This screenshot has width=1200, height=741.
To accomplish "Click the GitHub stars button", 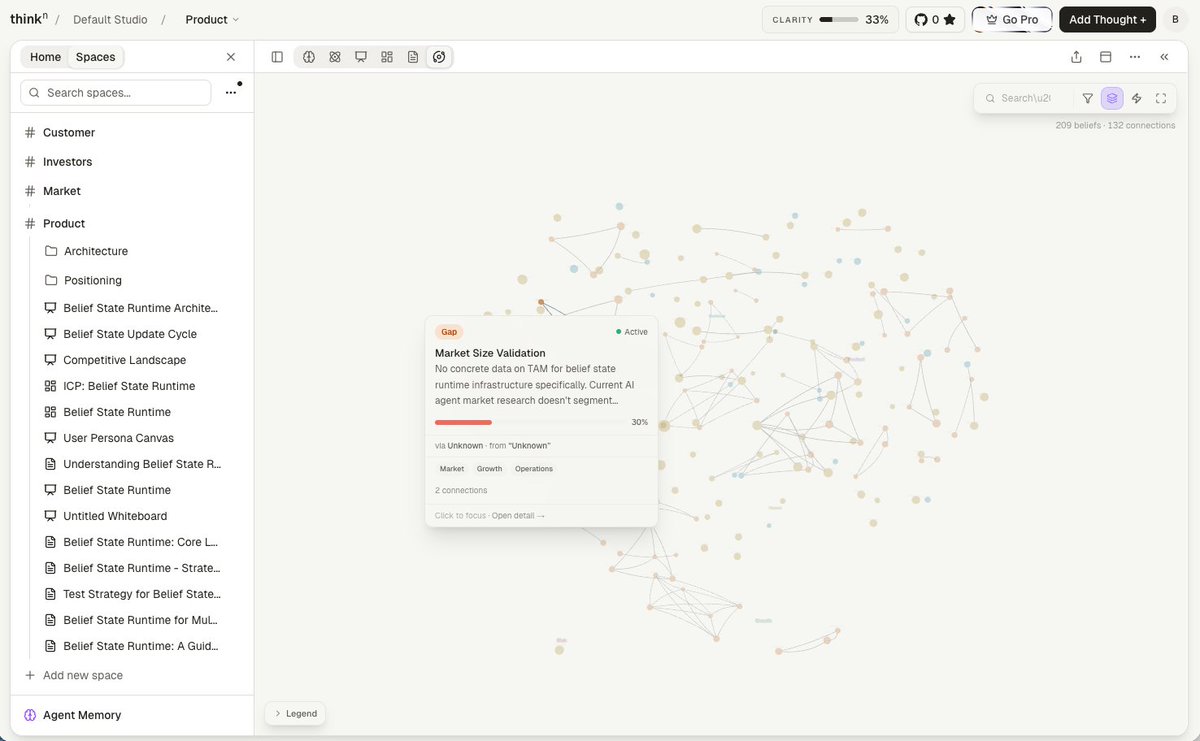I will (x=935, y=19).
